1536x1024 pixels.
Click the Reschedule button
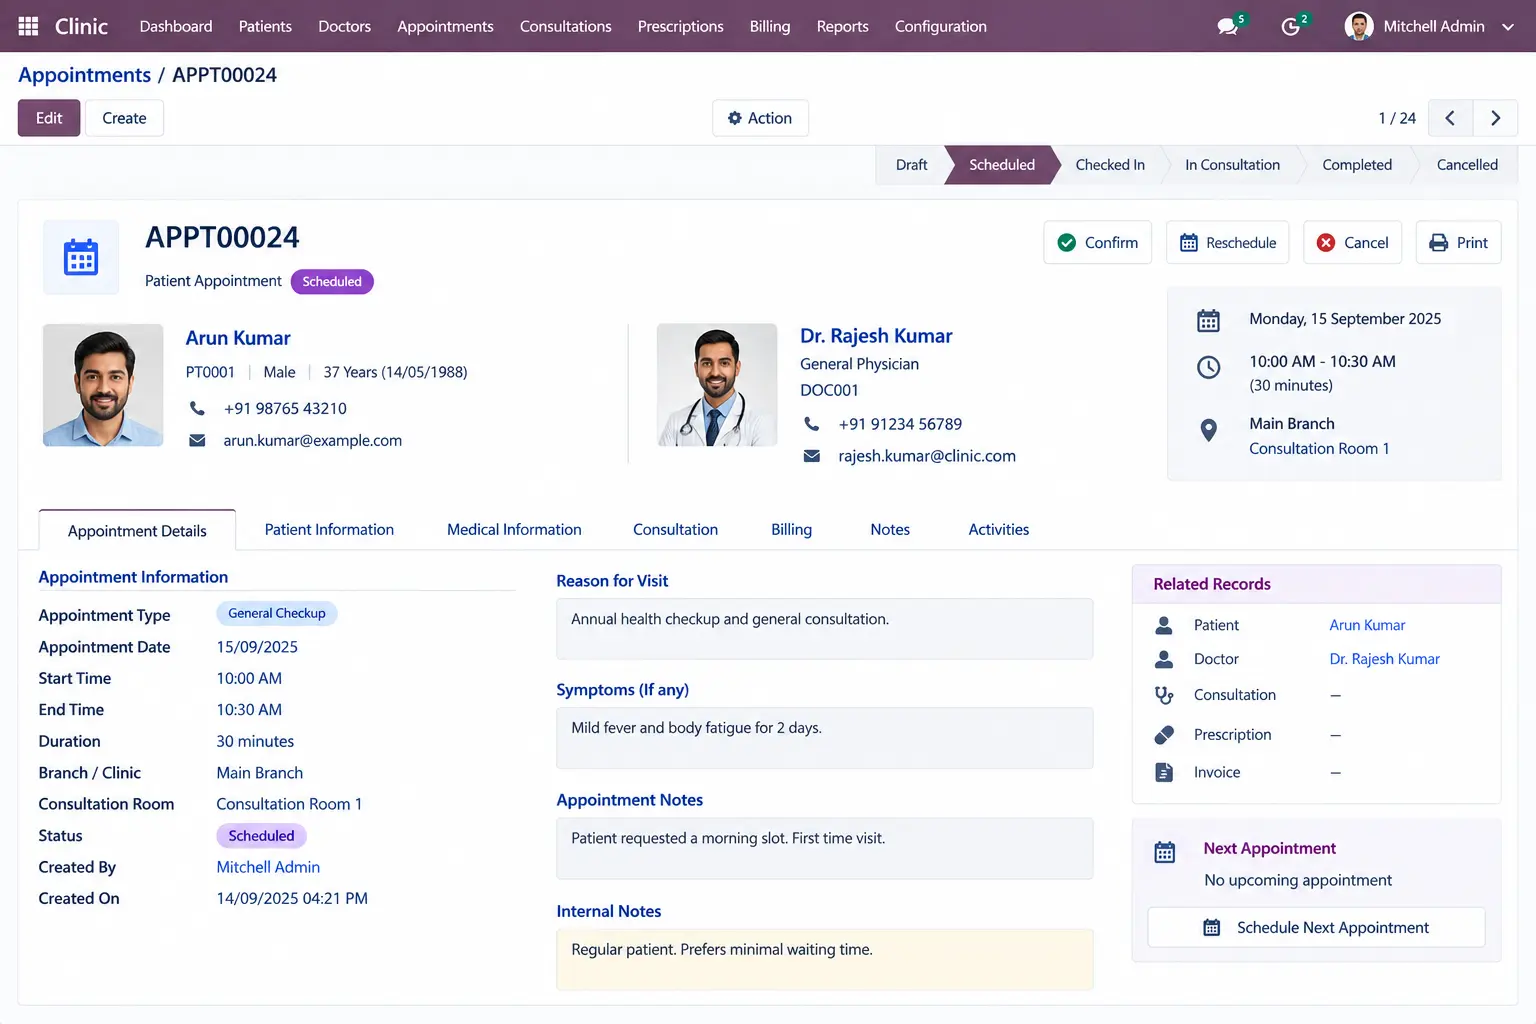[1228, 243]
